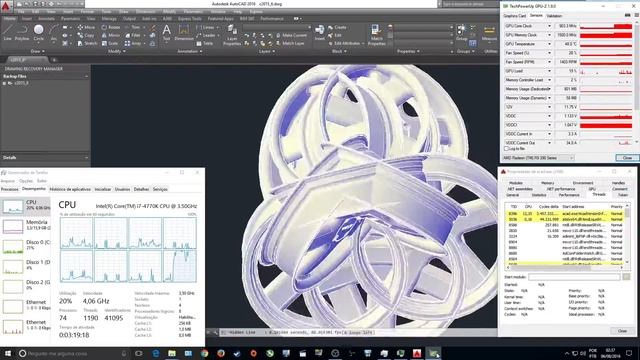Open Google Chrome from the taskbar
This screenshot has height=360, width=640.
coord(204,353)
